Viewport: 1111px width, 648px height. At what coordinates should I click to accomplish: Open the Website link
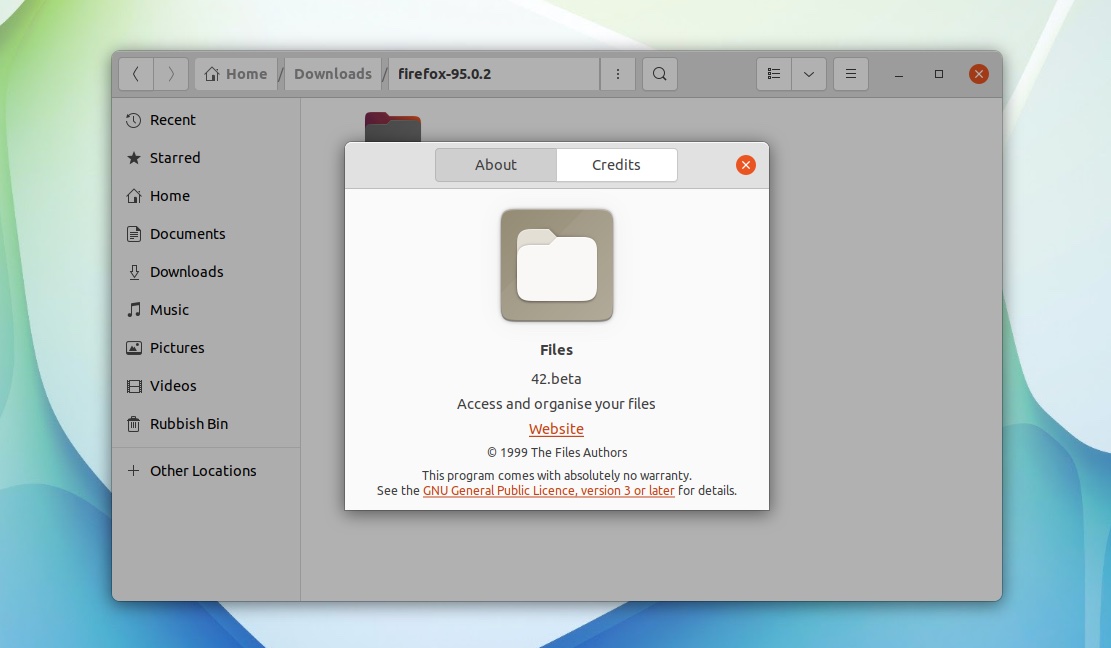point(556,429)
